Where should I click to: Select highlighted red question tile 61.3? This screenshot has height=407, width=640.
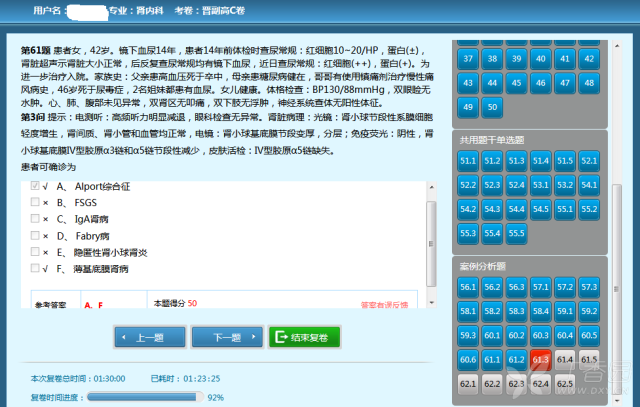(x=541, y=359)
